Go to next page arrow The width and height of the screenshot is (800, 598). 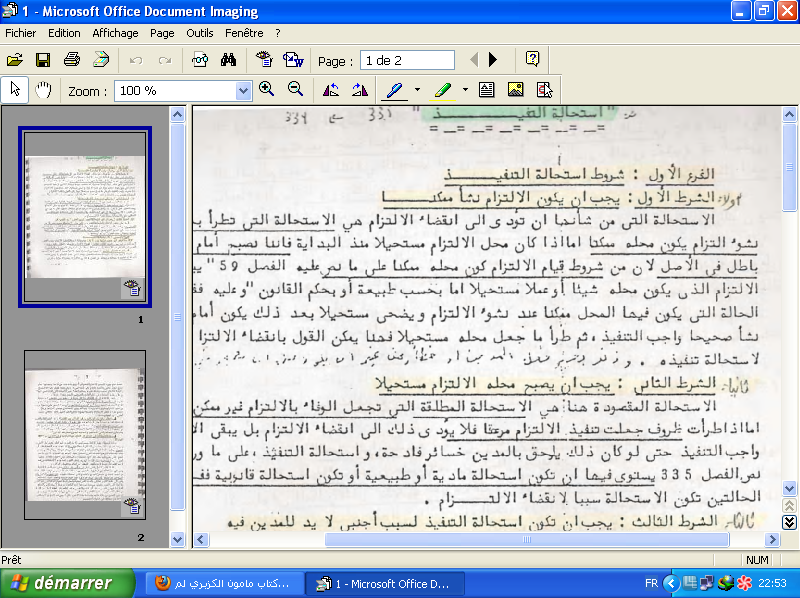pos(492,60)
